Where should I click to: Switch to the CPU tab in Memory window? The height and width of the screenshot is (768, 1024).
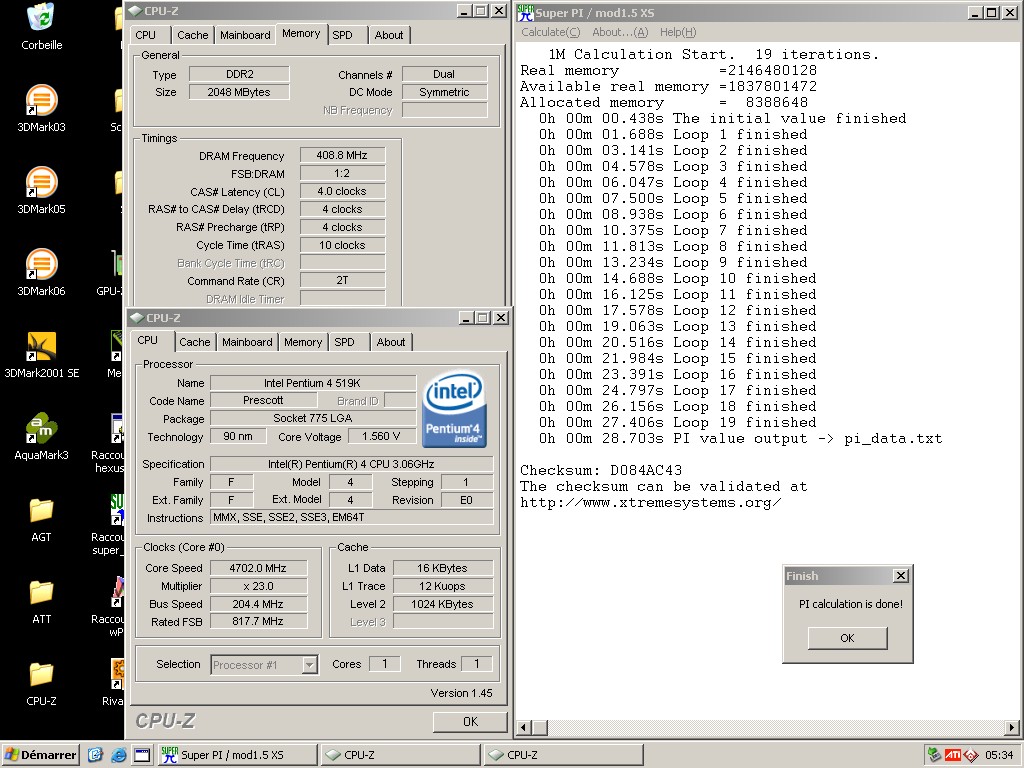click(146, 35)
